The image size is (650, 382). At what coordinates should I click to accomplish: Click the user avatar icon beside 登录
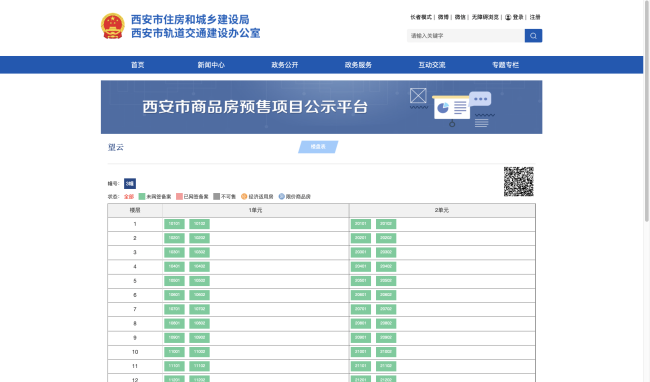click(x=508, y=17)
